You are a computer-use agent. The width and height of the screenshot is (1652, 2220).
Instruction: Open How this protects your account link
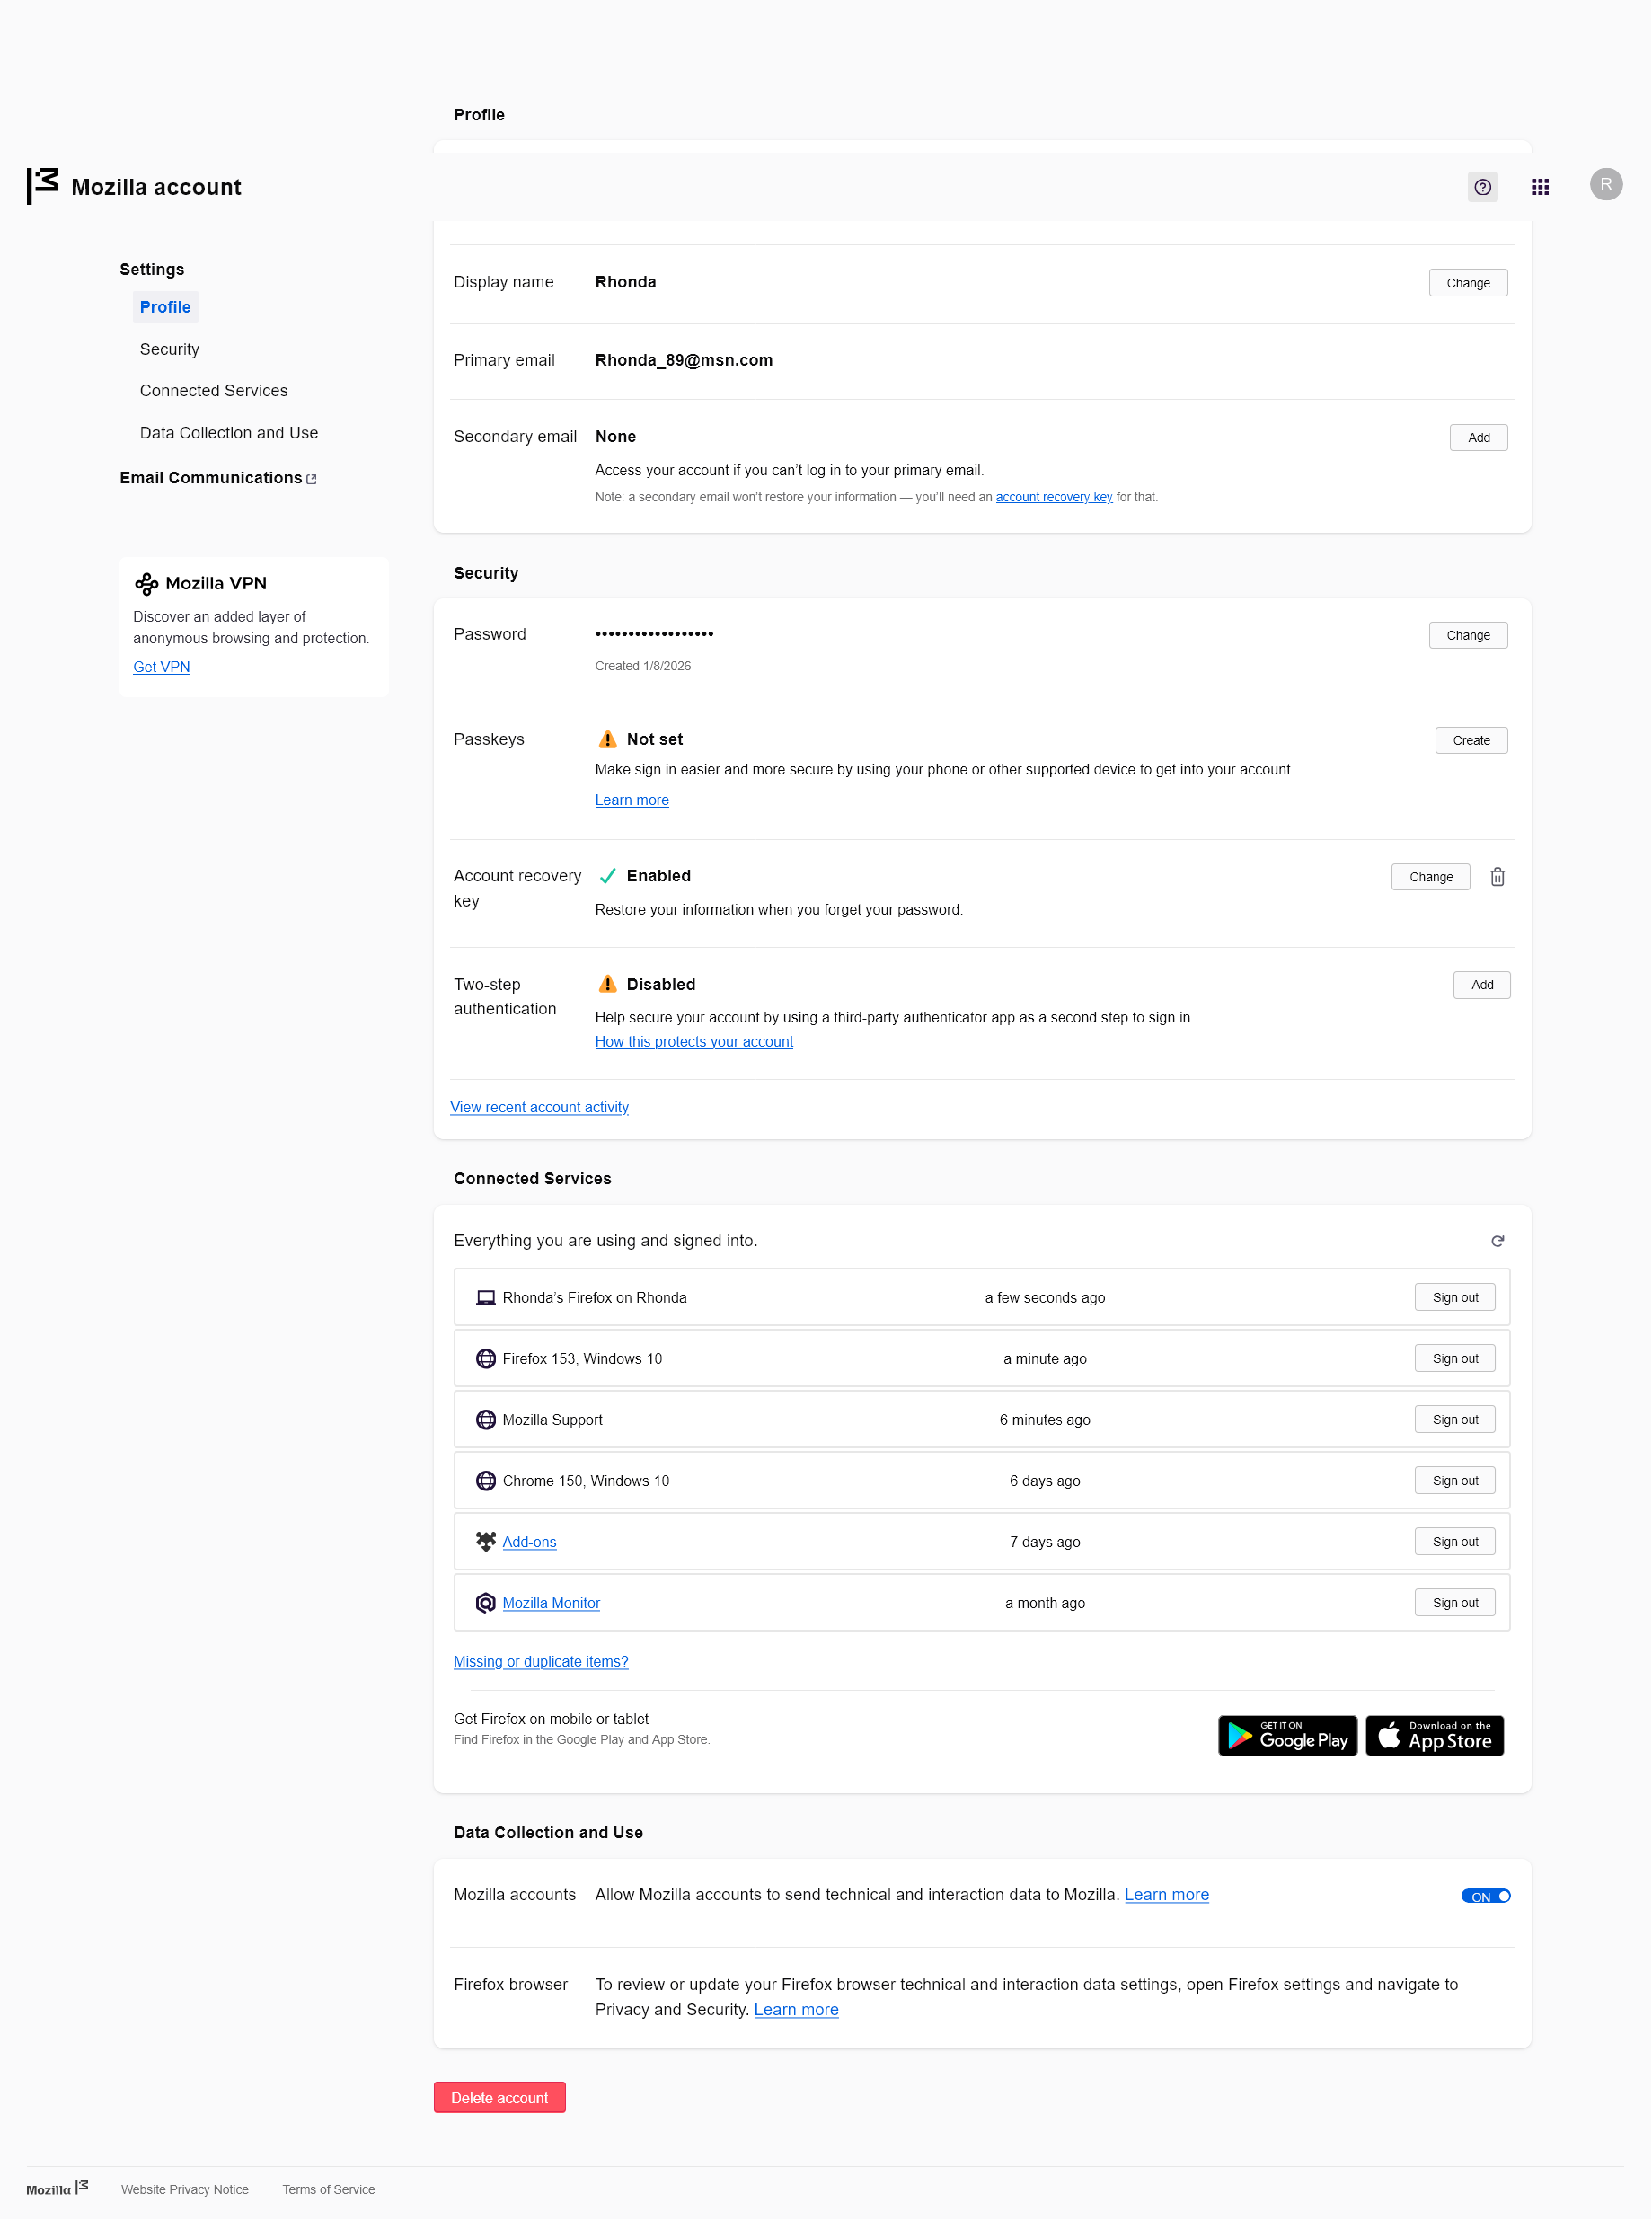[x=693, y=1042]
